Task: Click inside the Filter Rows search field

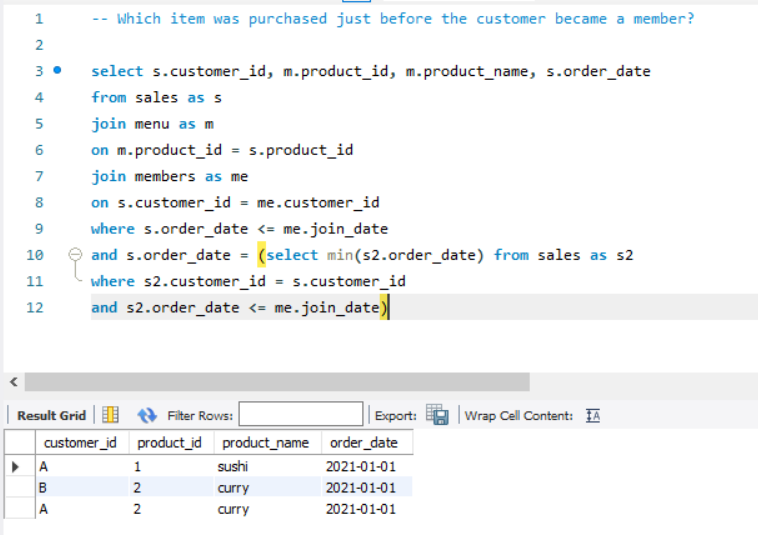Action: pyautogui.click(x=300, y=415)
